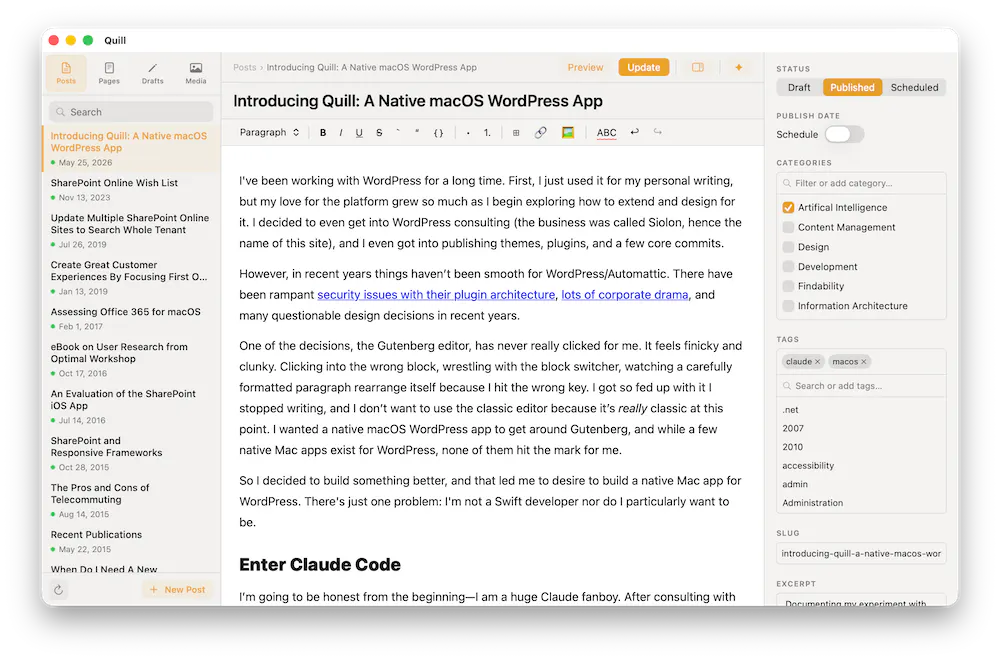Screen dimensions: 1000x661
Task: Underline text using the toolbar U icon
Action: click(359, 133)
